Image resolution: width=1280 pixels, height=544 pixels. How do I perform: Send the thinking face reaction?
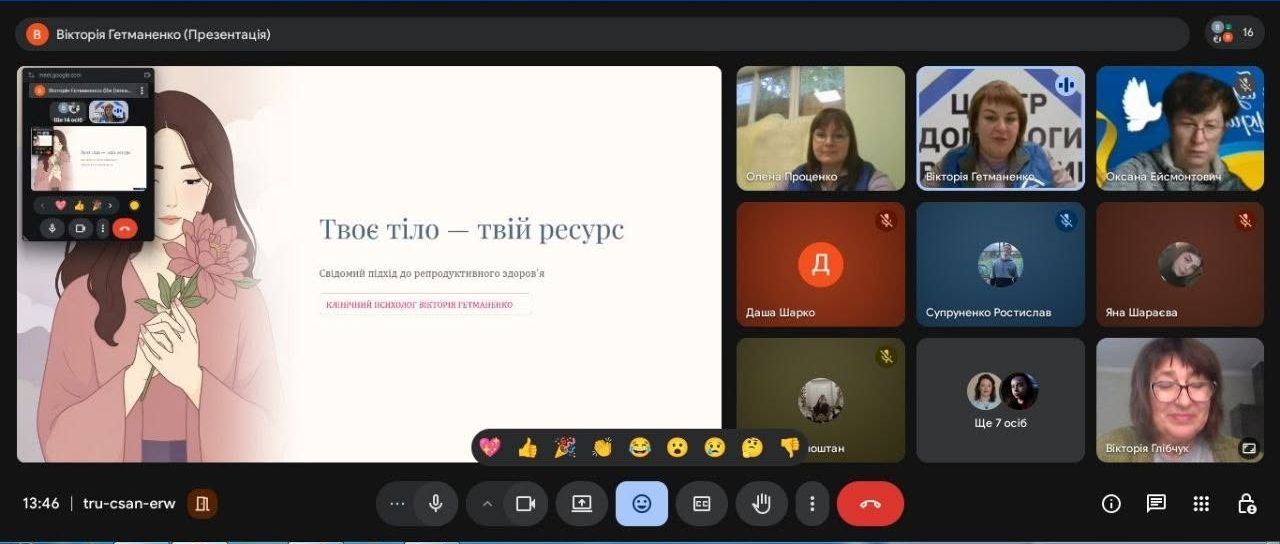pyautogui.click(x=752, y=447)
